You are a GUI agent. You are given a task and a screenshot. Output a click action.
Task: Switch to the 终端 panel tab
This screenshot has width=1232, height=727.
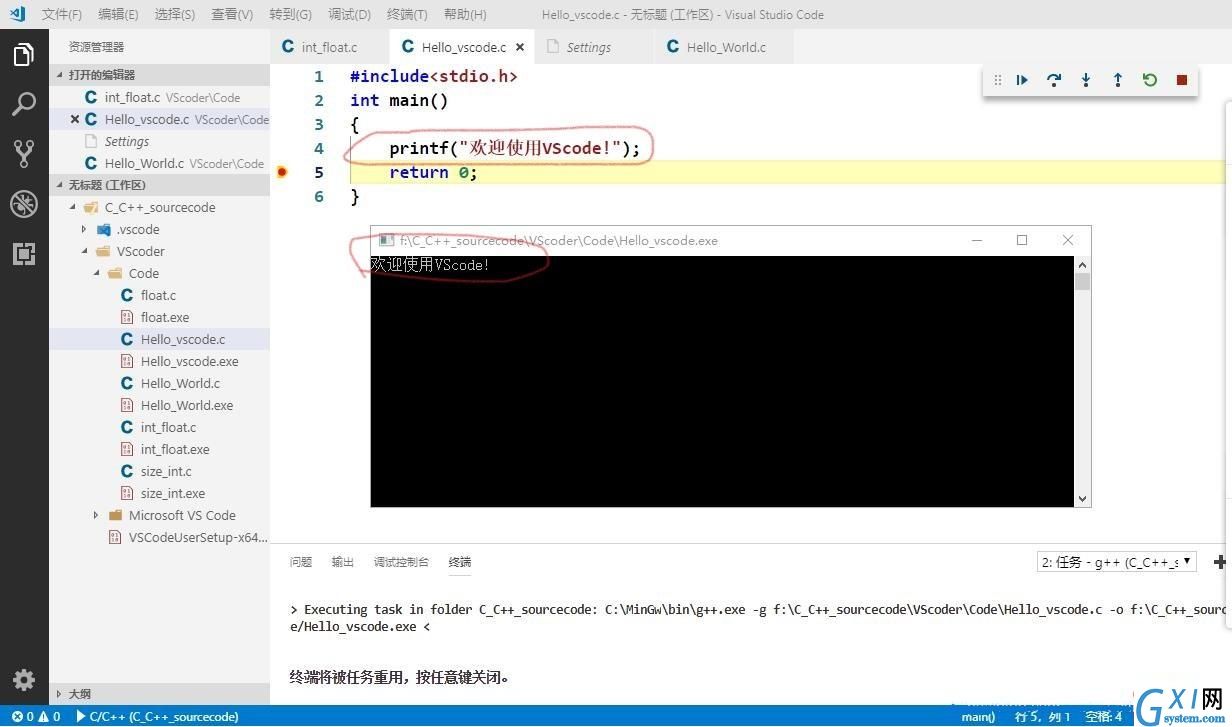point(460,562)
